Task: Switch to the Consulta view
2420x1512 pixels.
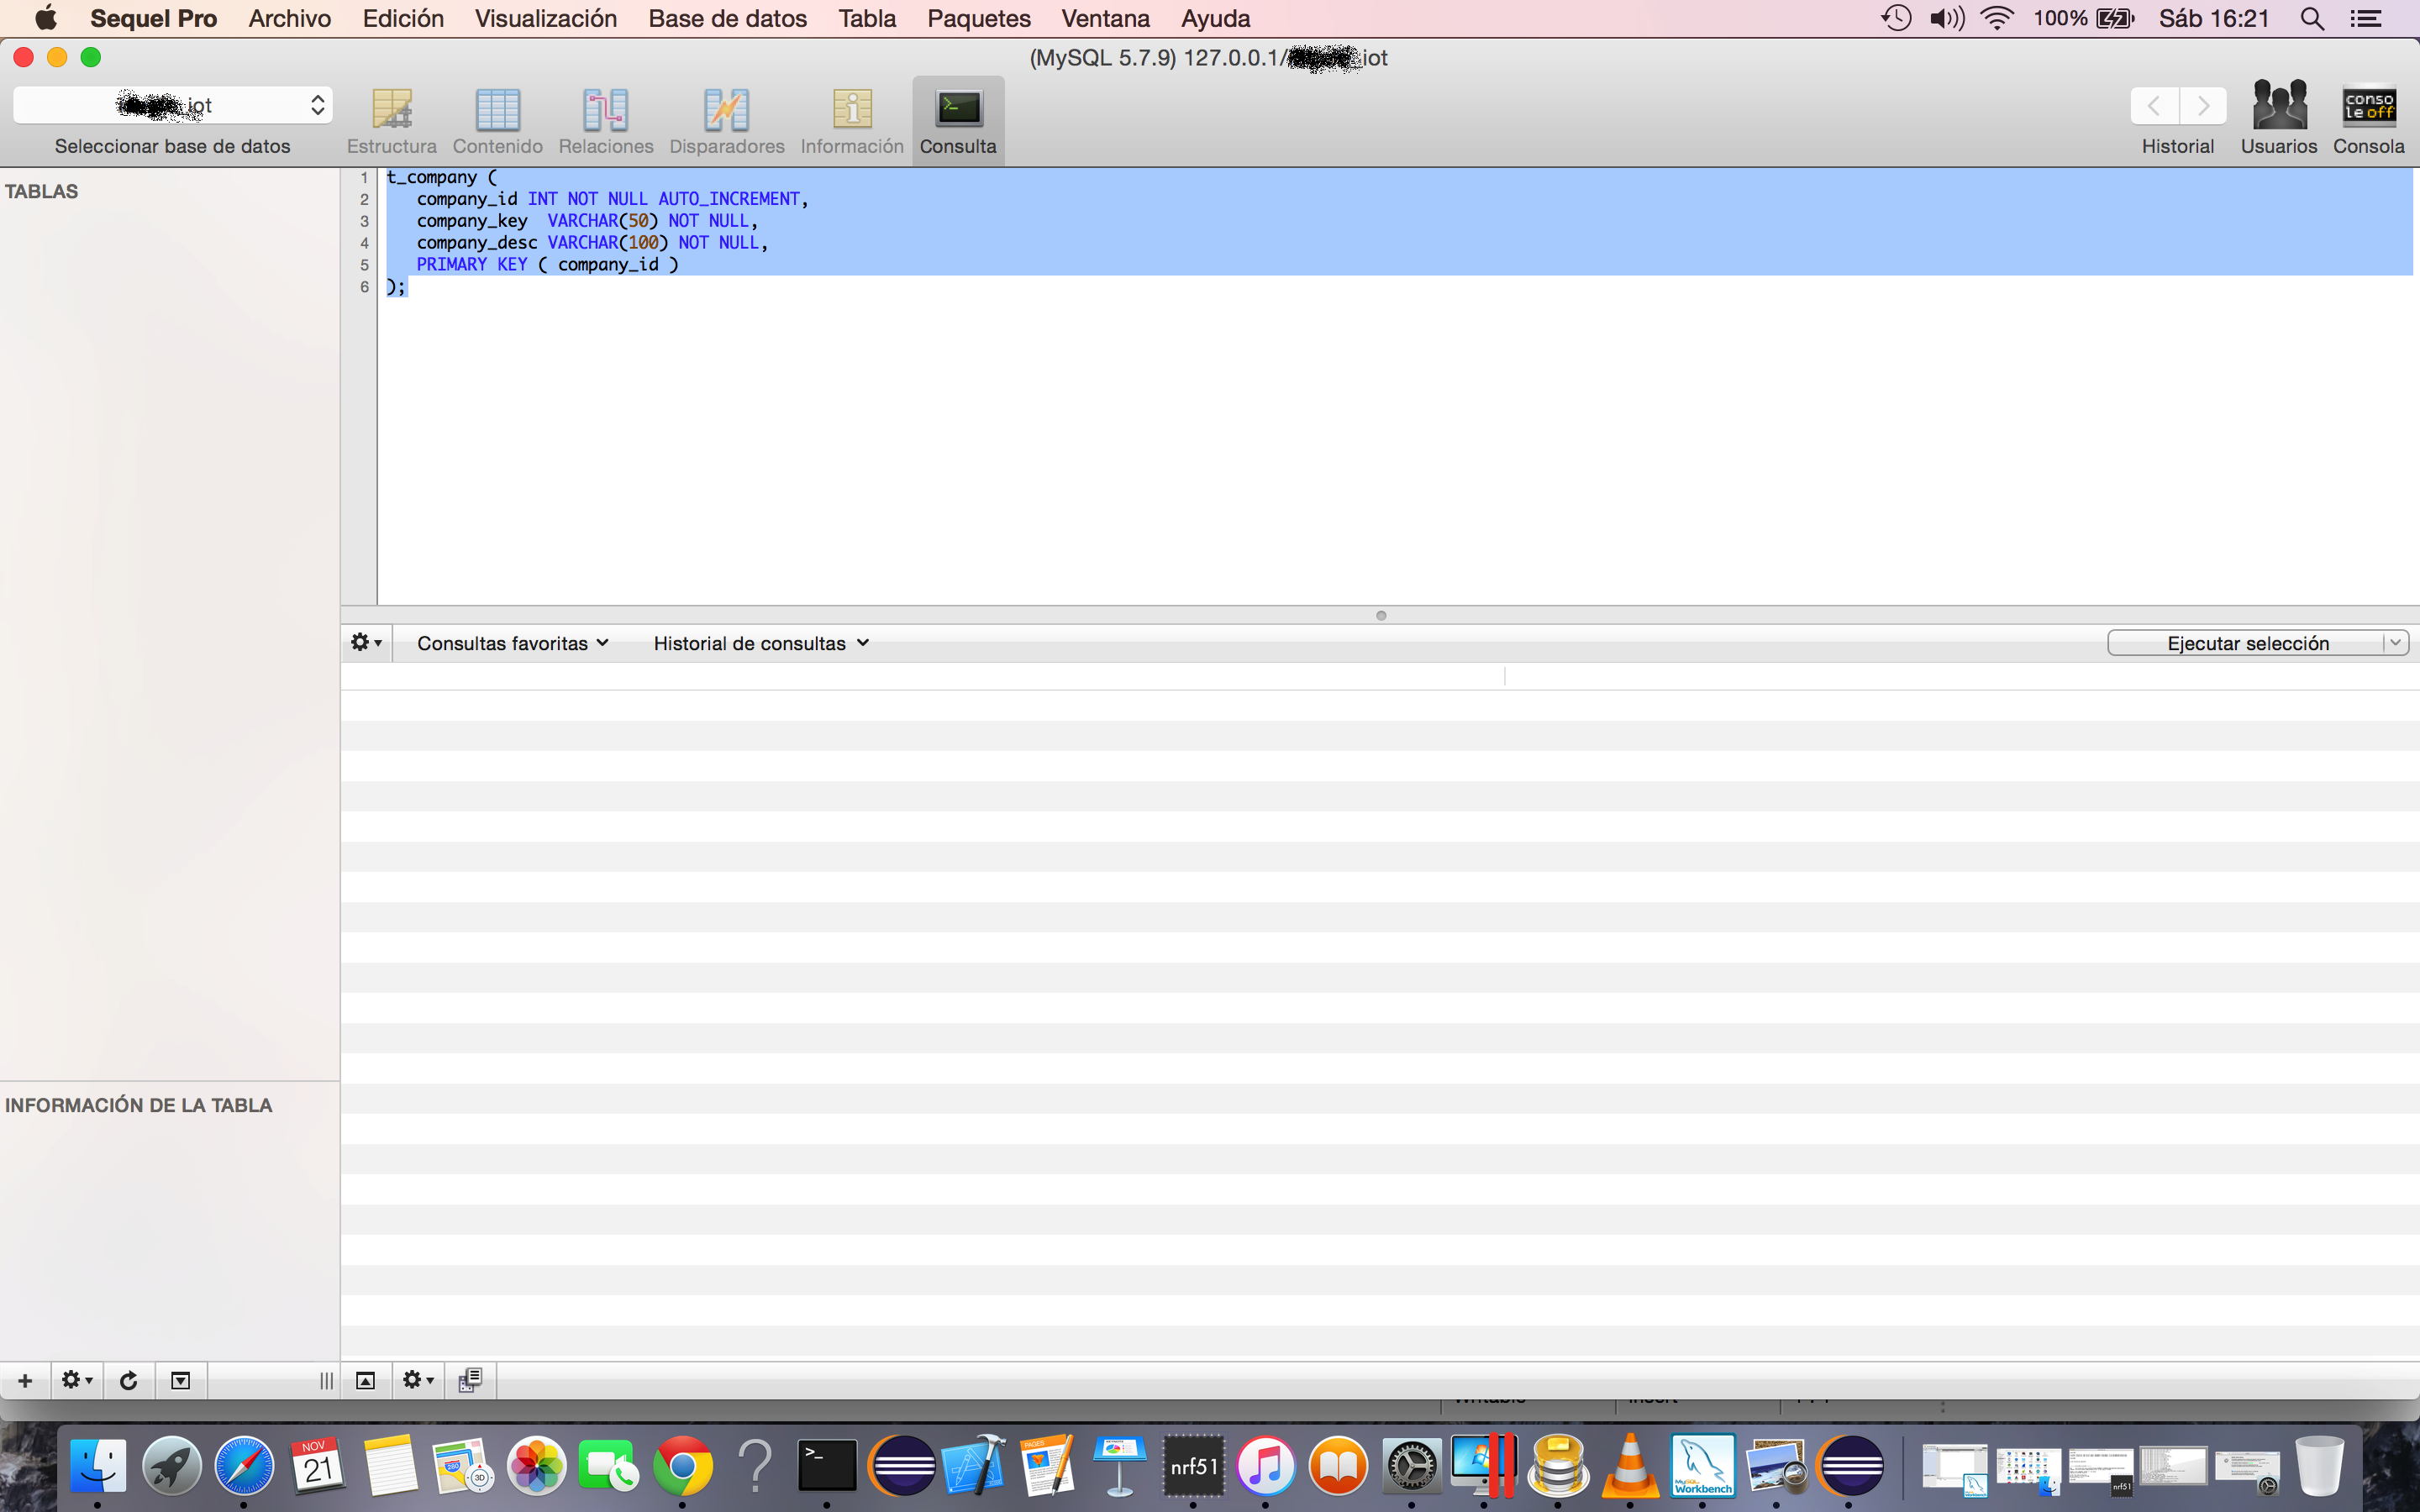Action: point(958,121)
